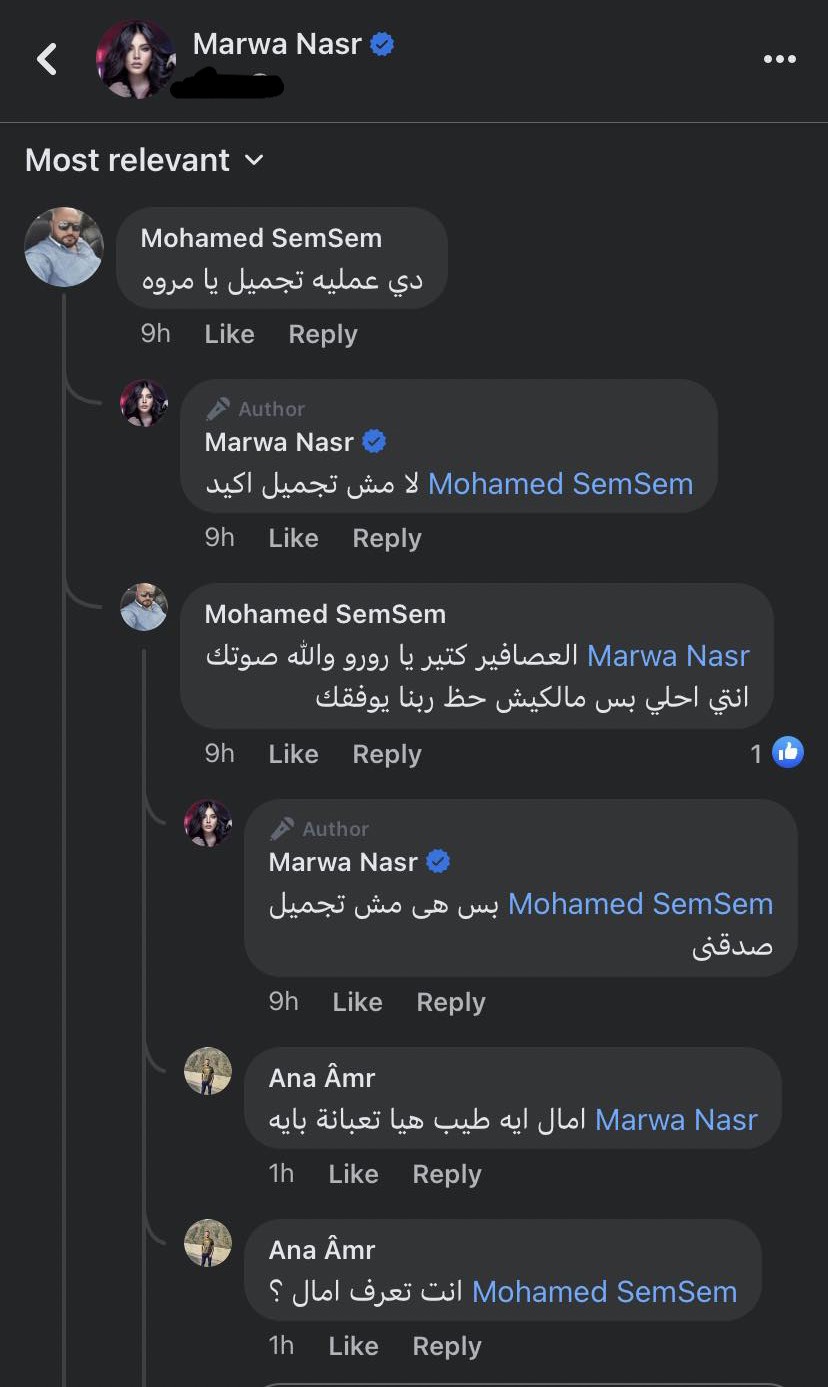
Task: Reply to Marwa Nasr's first author reply
Action: (386, 538)
